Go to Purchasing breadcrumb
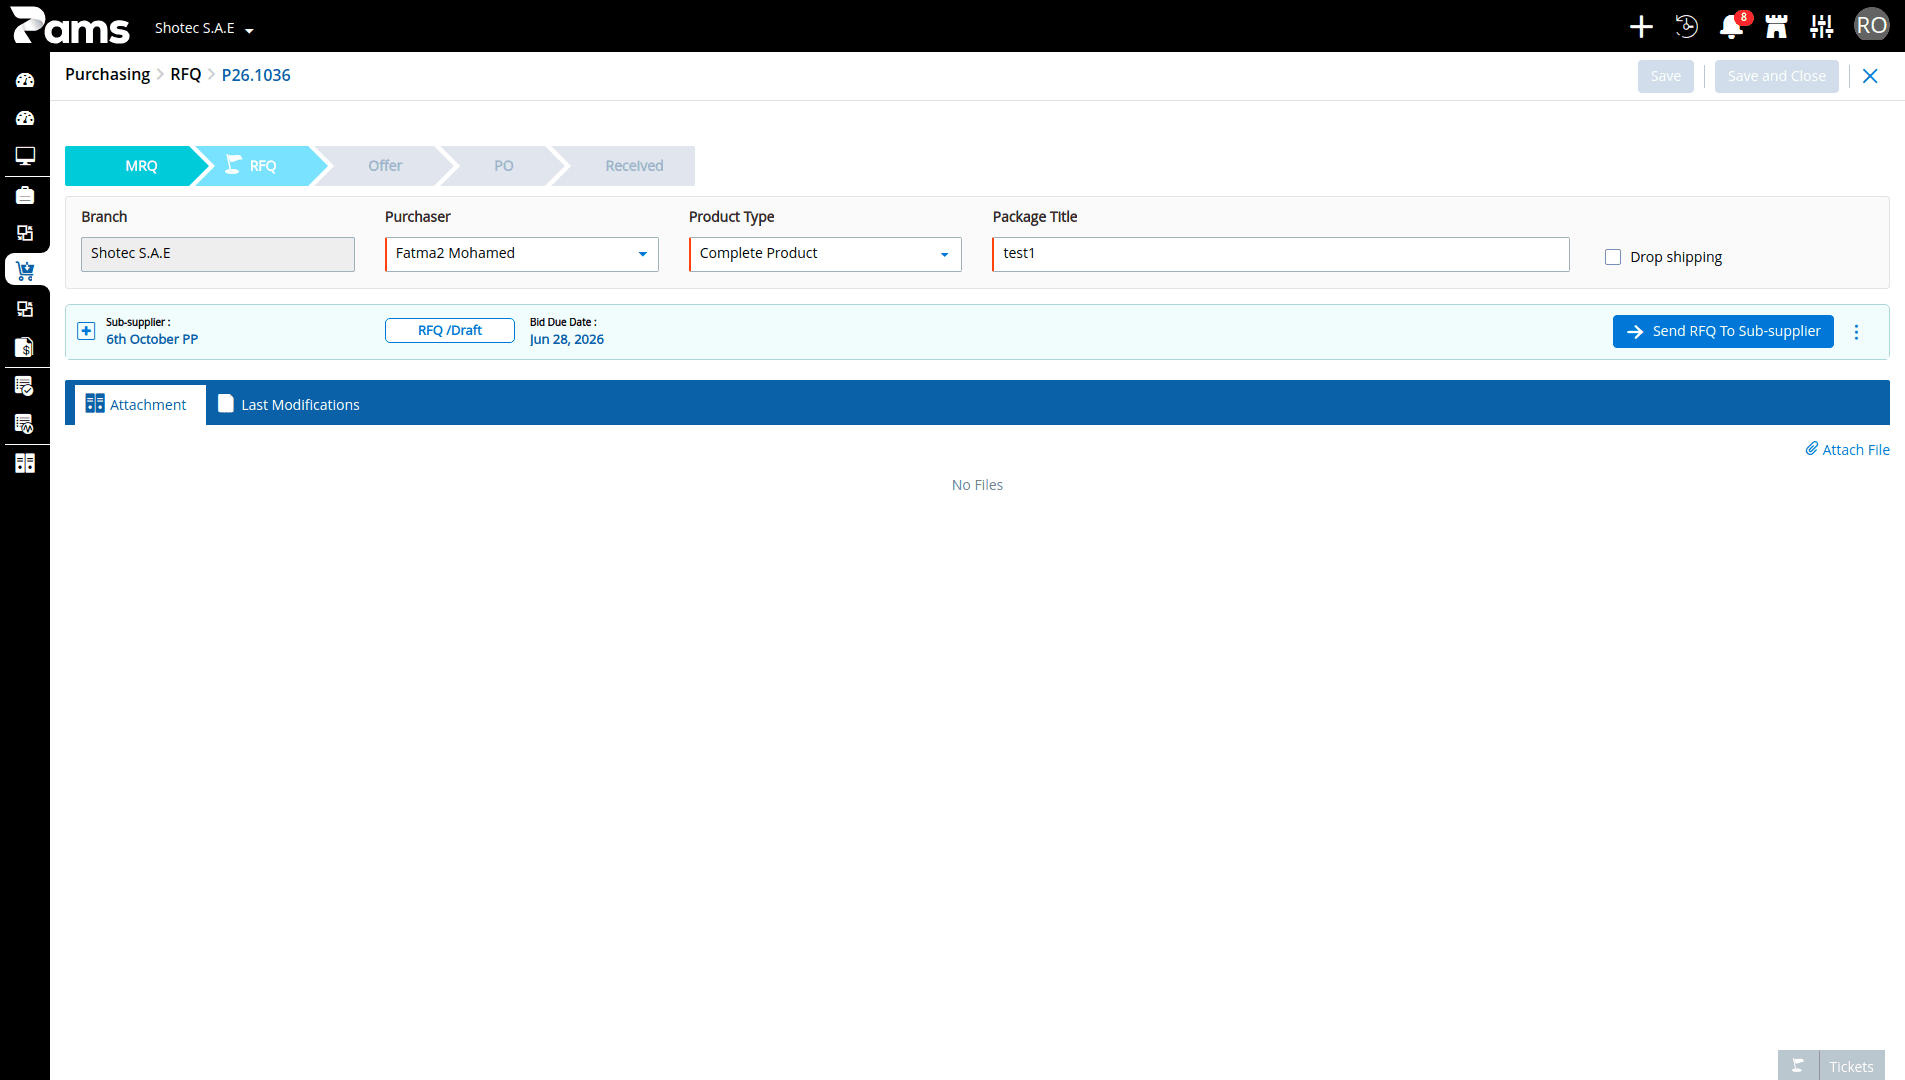Image resolution: width=1905 pixels, height=1080 pixels. click(x=107, y=75)
